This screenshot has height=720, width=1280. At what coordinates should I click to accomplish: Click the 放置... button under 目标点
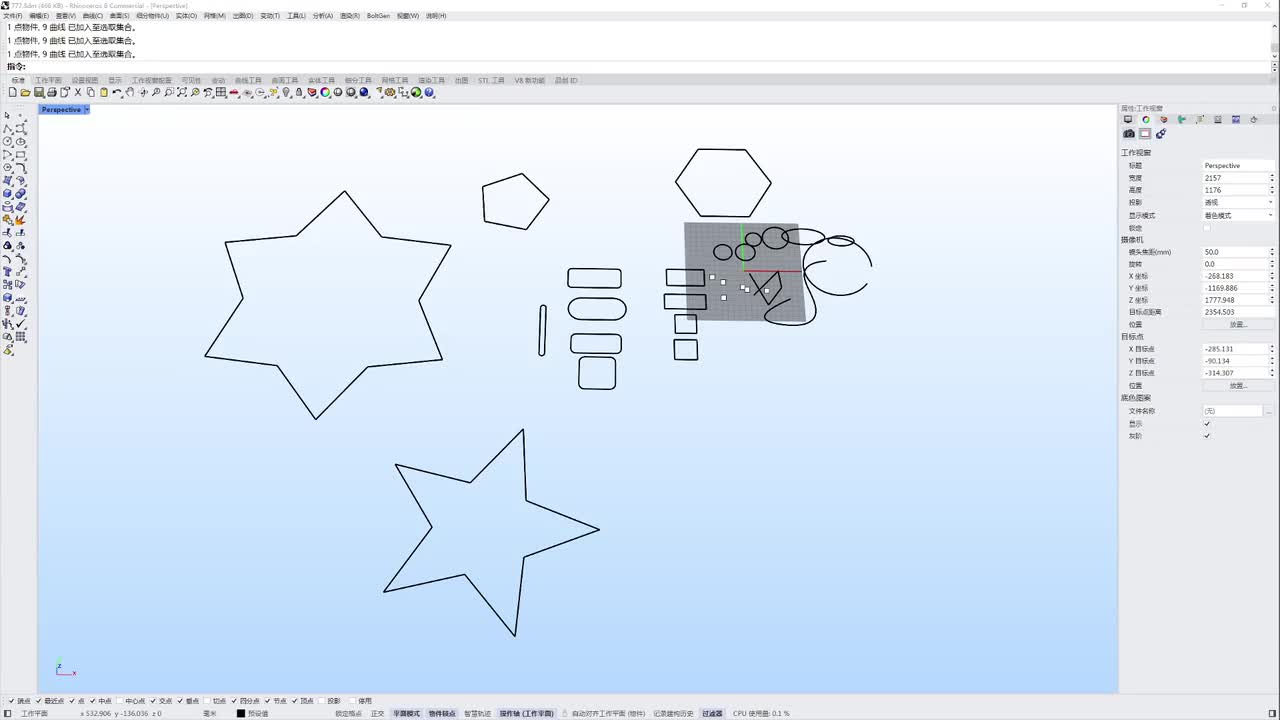[x=1238, y=385]
